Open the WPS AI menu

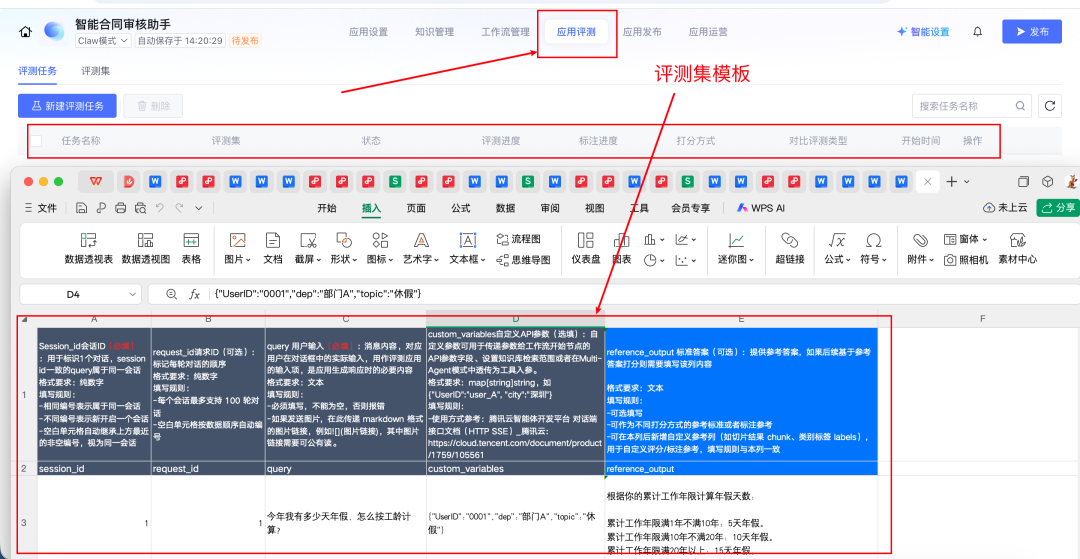point(760,208)
